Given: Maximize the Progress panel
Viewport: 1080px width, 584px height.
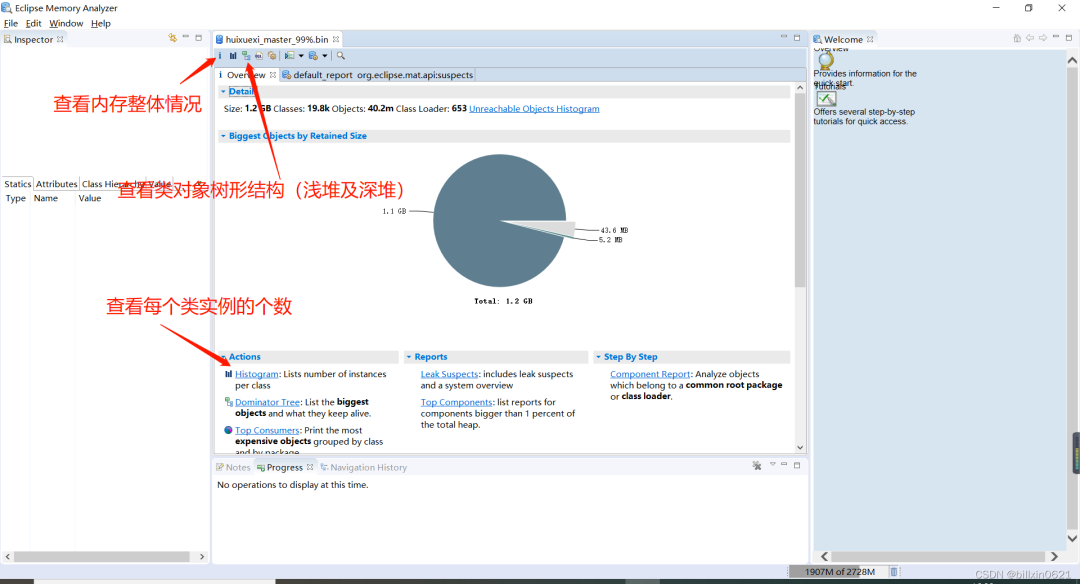Looking at the screenshot, I should (x=797, y=466).
